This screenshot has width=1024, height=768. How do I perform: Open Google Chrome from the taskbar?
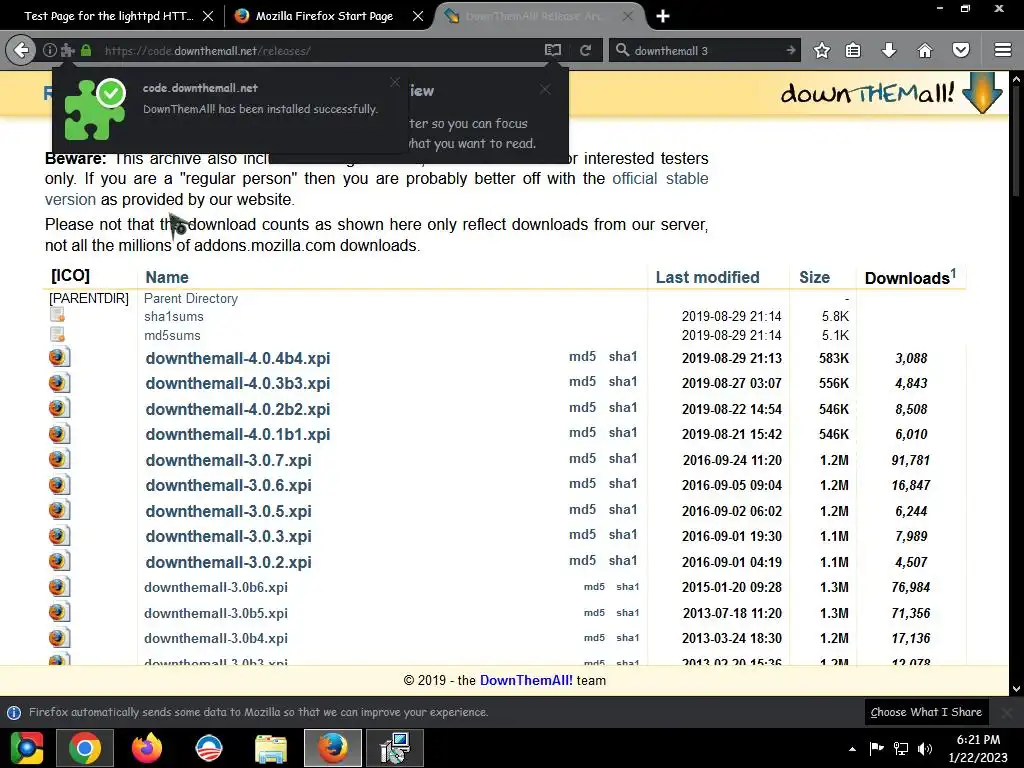(85, 748)
